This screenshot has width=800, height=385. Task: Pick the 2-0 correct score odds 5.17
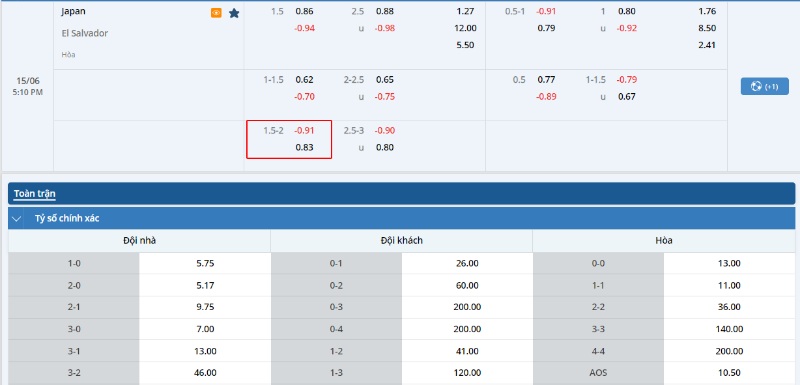pyautogui.click(x=205, y=286)
